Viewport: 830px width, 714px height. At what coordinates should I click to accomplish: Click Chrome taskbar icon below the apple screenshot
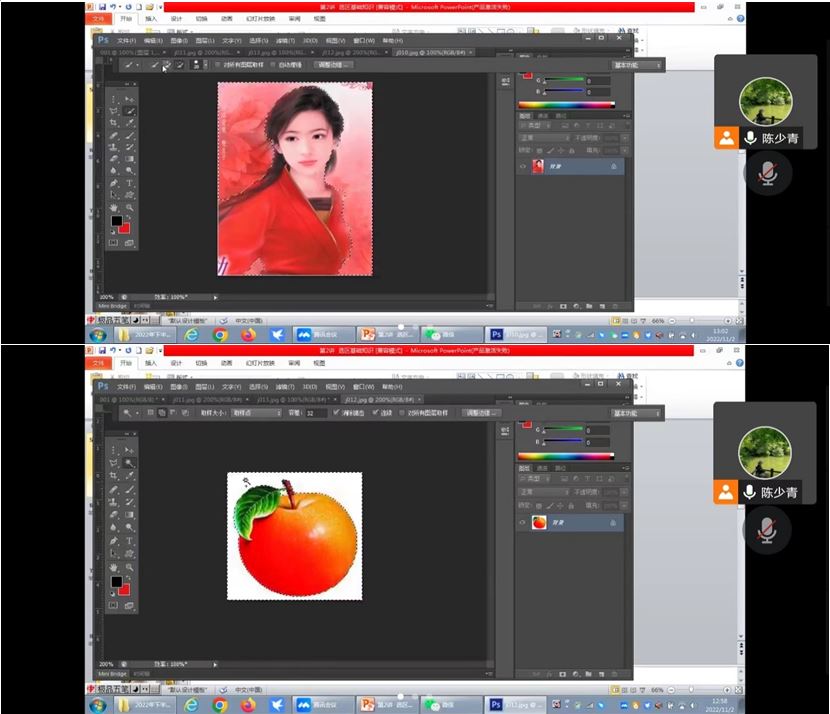pos(220,705)
